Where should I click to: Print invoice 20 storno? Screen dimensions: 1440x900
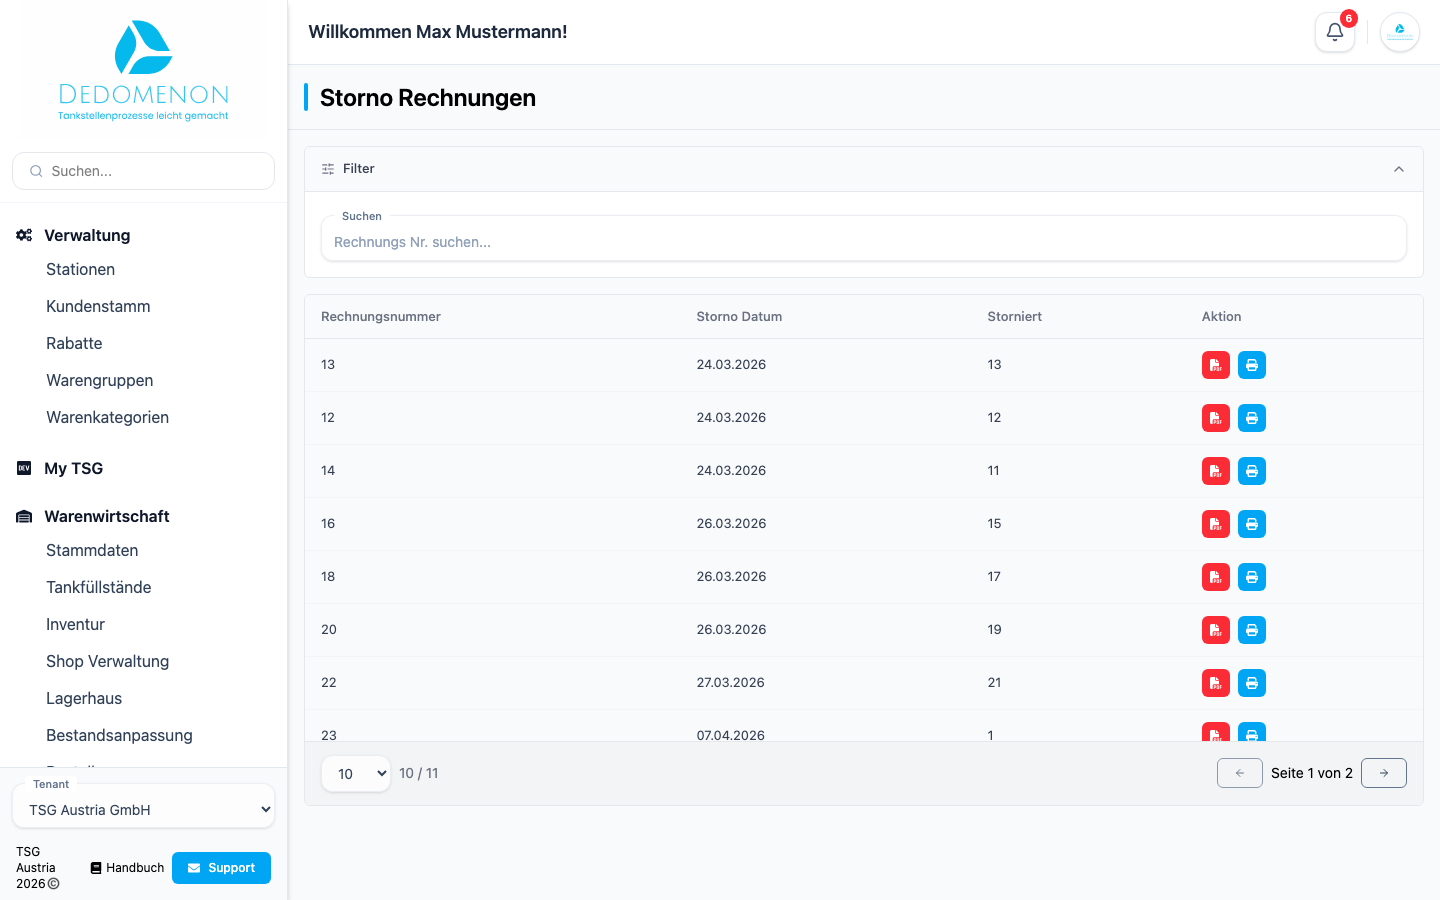(1252, 630)
